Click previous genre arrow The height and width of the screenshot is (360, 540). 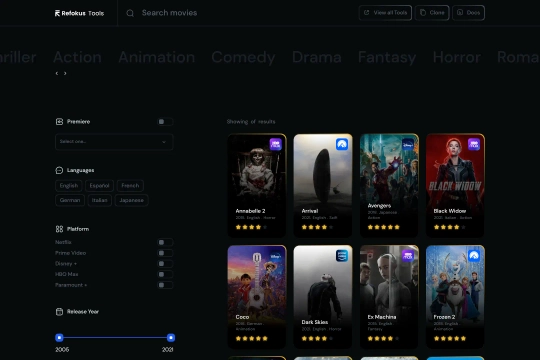tap(57, 73)
